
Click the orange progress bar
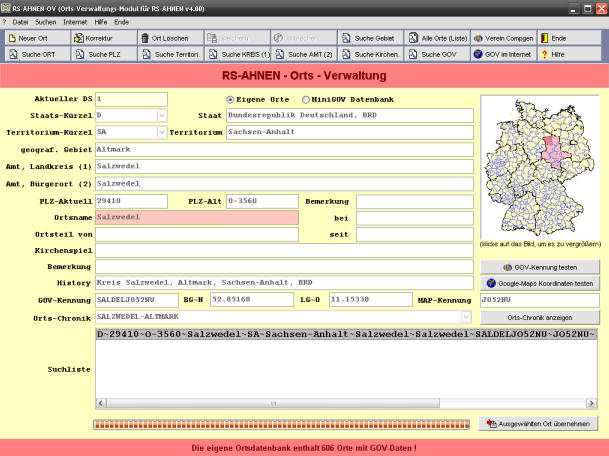282,425
